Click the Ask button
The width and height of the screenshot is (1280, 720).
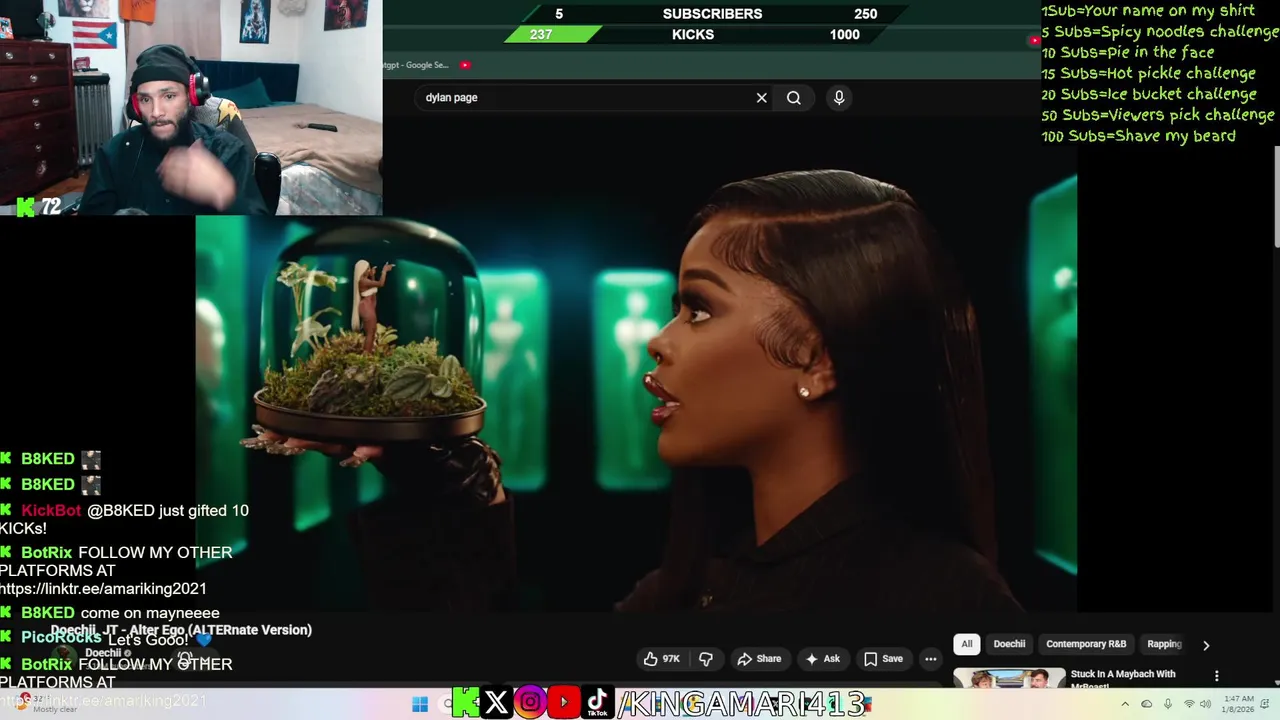coord(822,659)
